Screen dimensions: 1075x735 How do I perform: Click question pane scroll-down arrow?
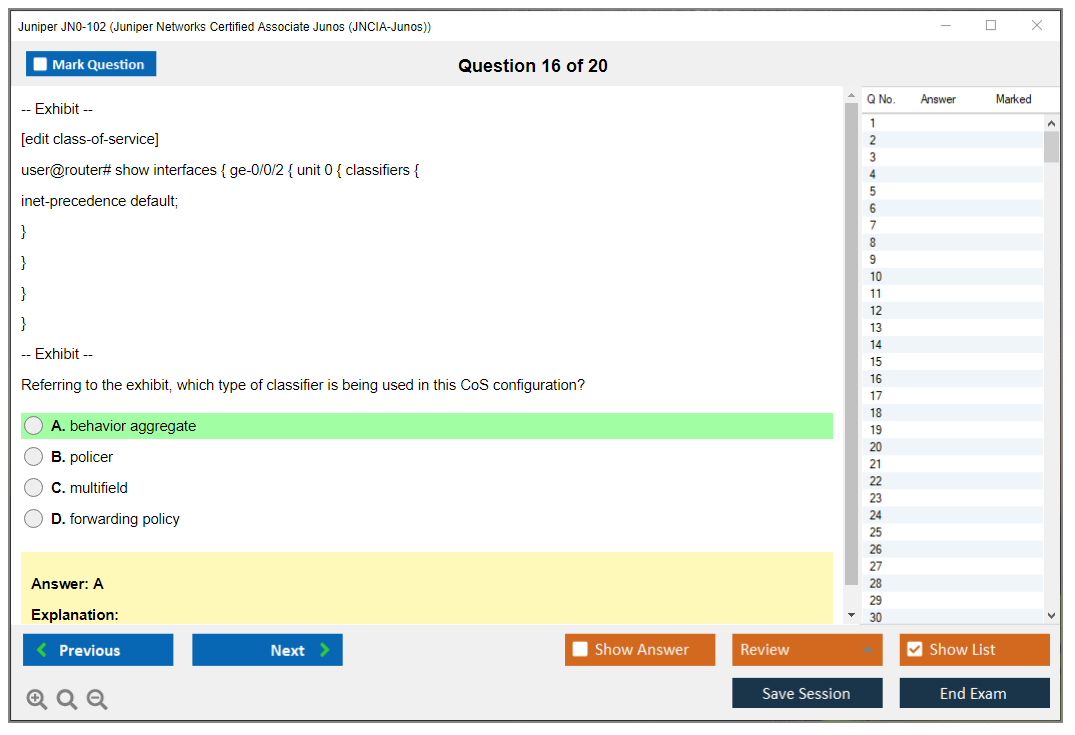[x=851, y=615]
